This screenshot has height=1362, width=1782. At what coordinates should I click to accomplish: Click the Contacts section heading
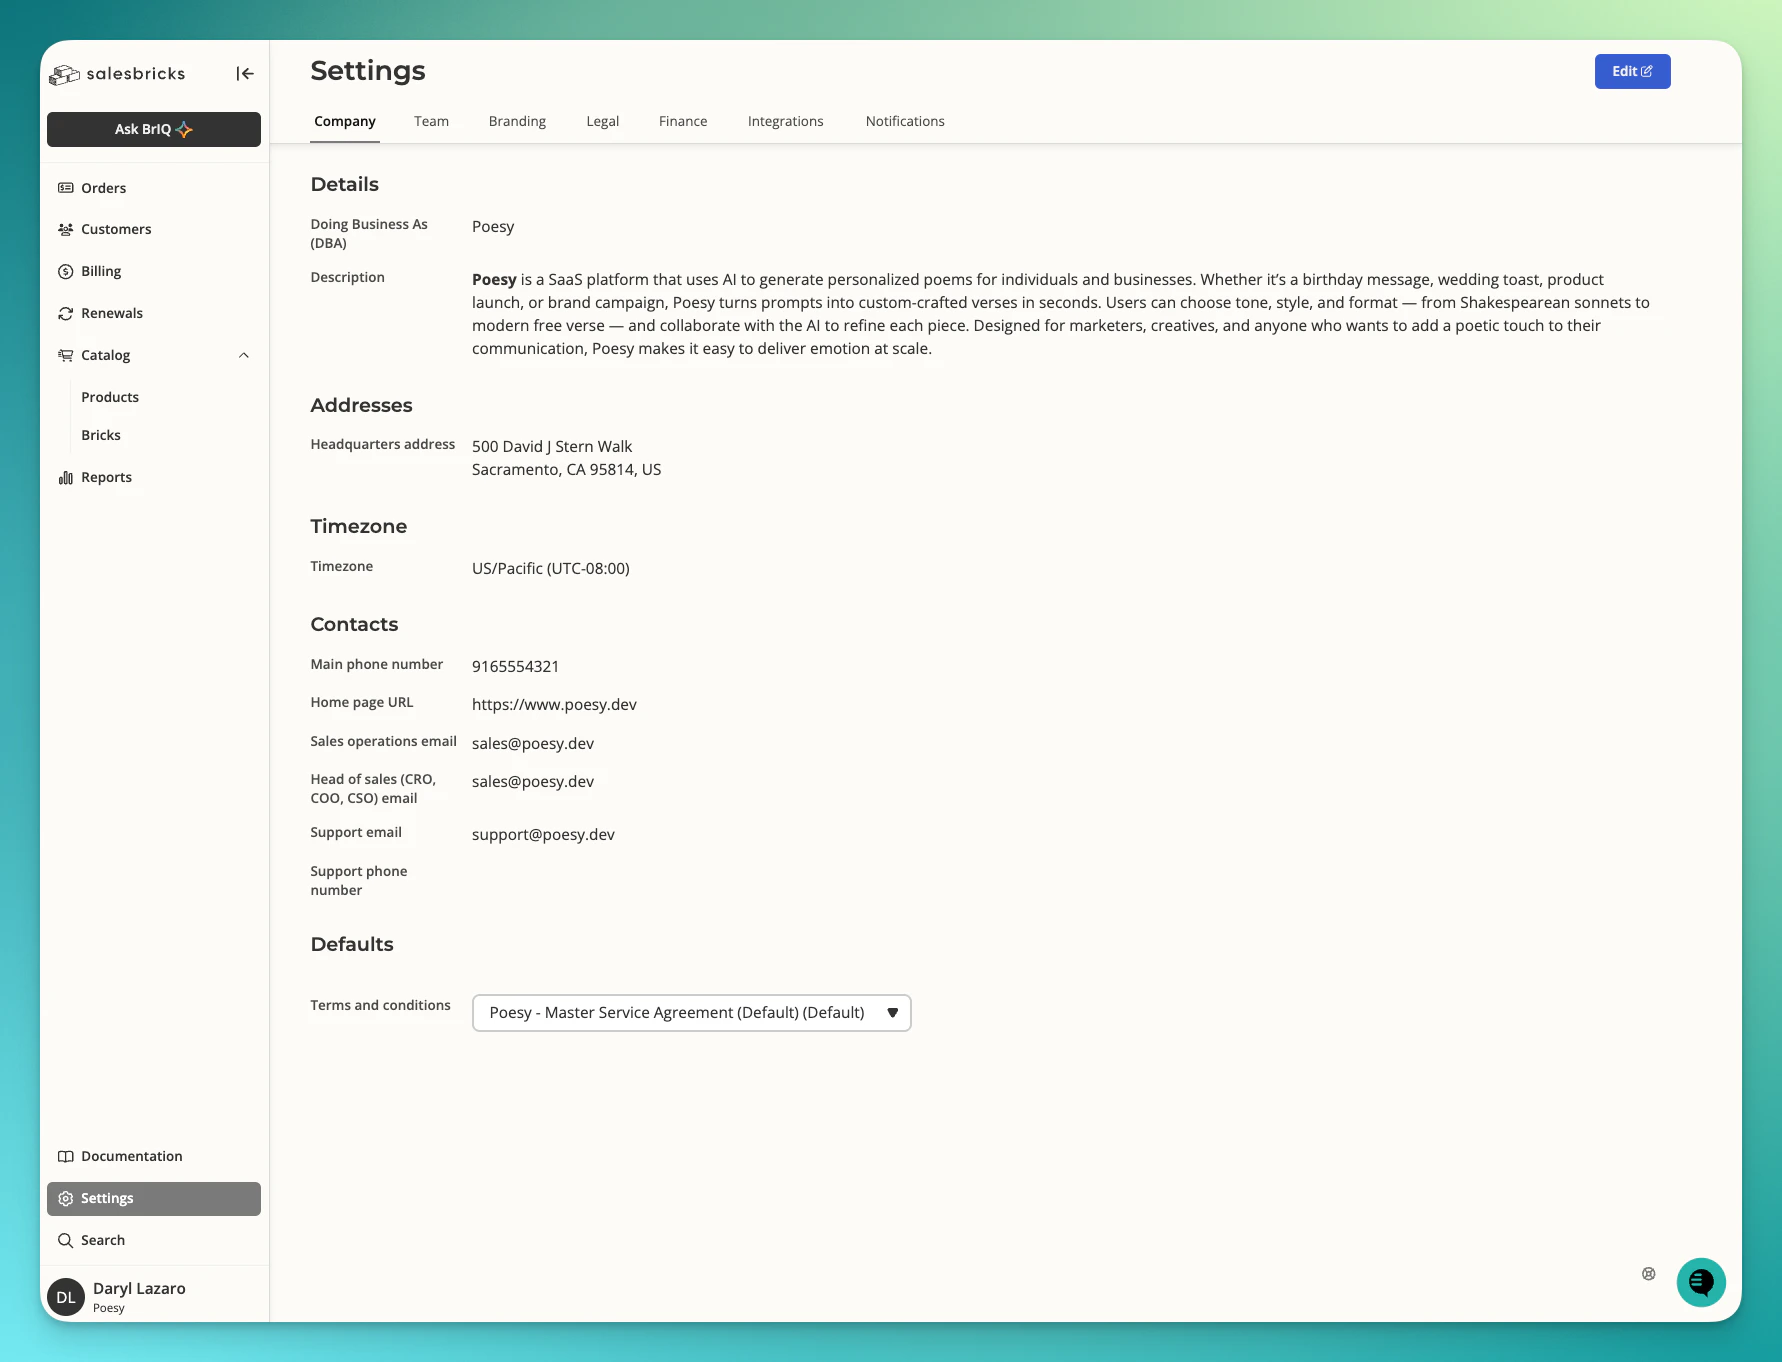pyautogui.click(x=354, y=625)
